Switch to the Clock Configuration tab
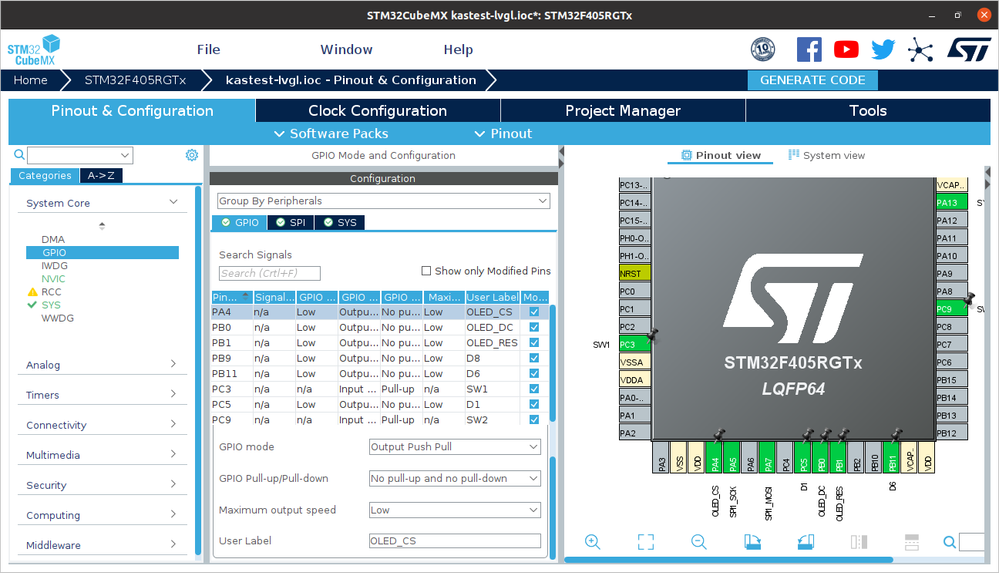The height and width of the screenshot is (573, 999). 378,110
